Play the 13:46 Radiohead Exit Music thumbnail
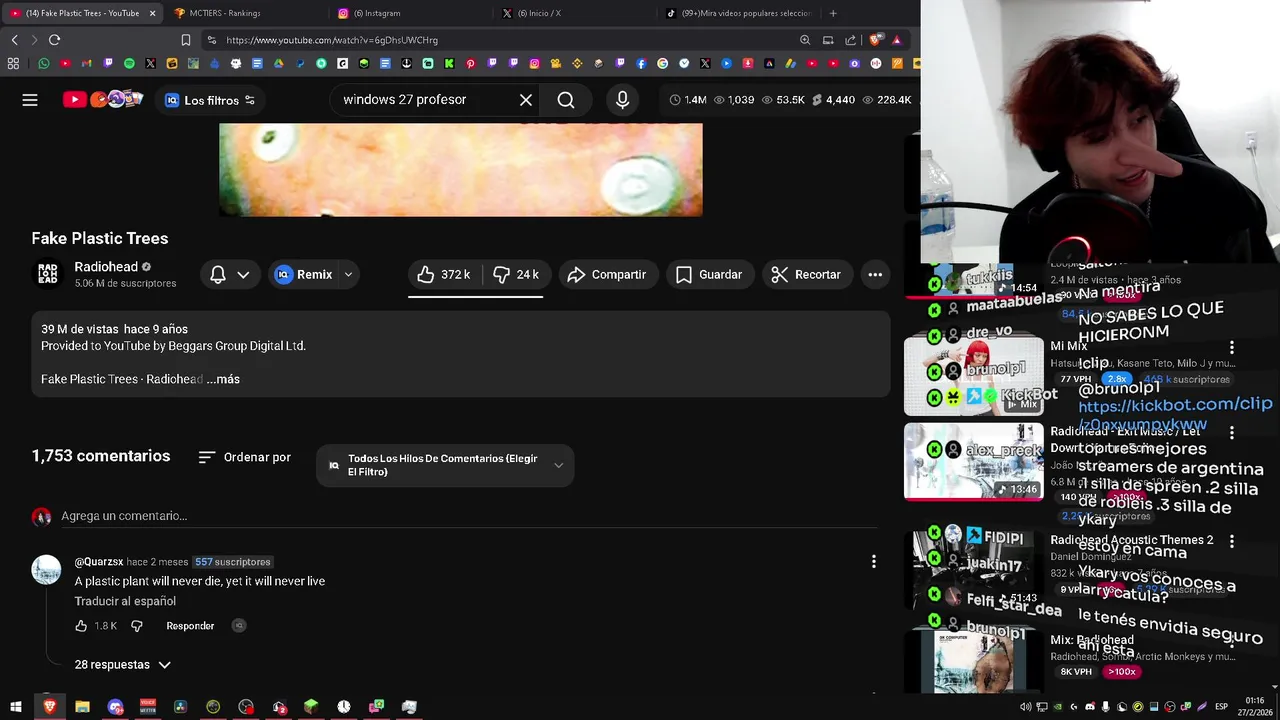This screenshot has height=720, width=1280. pyautogui.click(x=973, y=461)
